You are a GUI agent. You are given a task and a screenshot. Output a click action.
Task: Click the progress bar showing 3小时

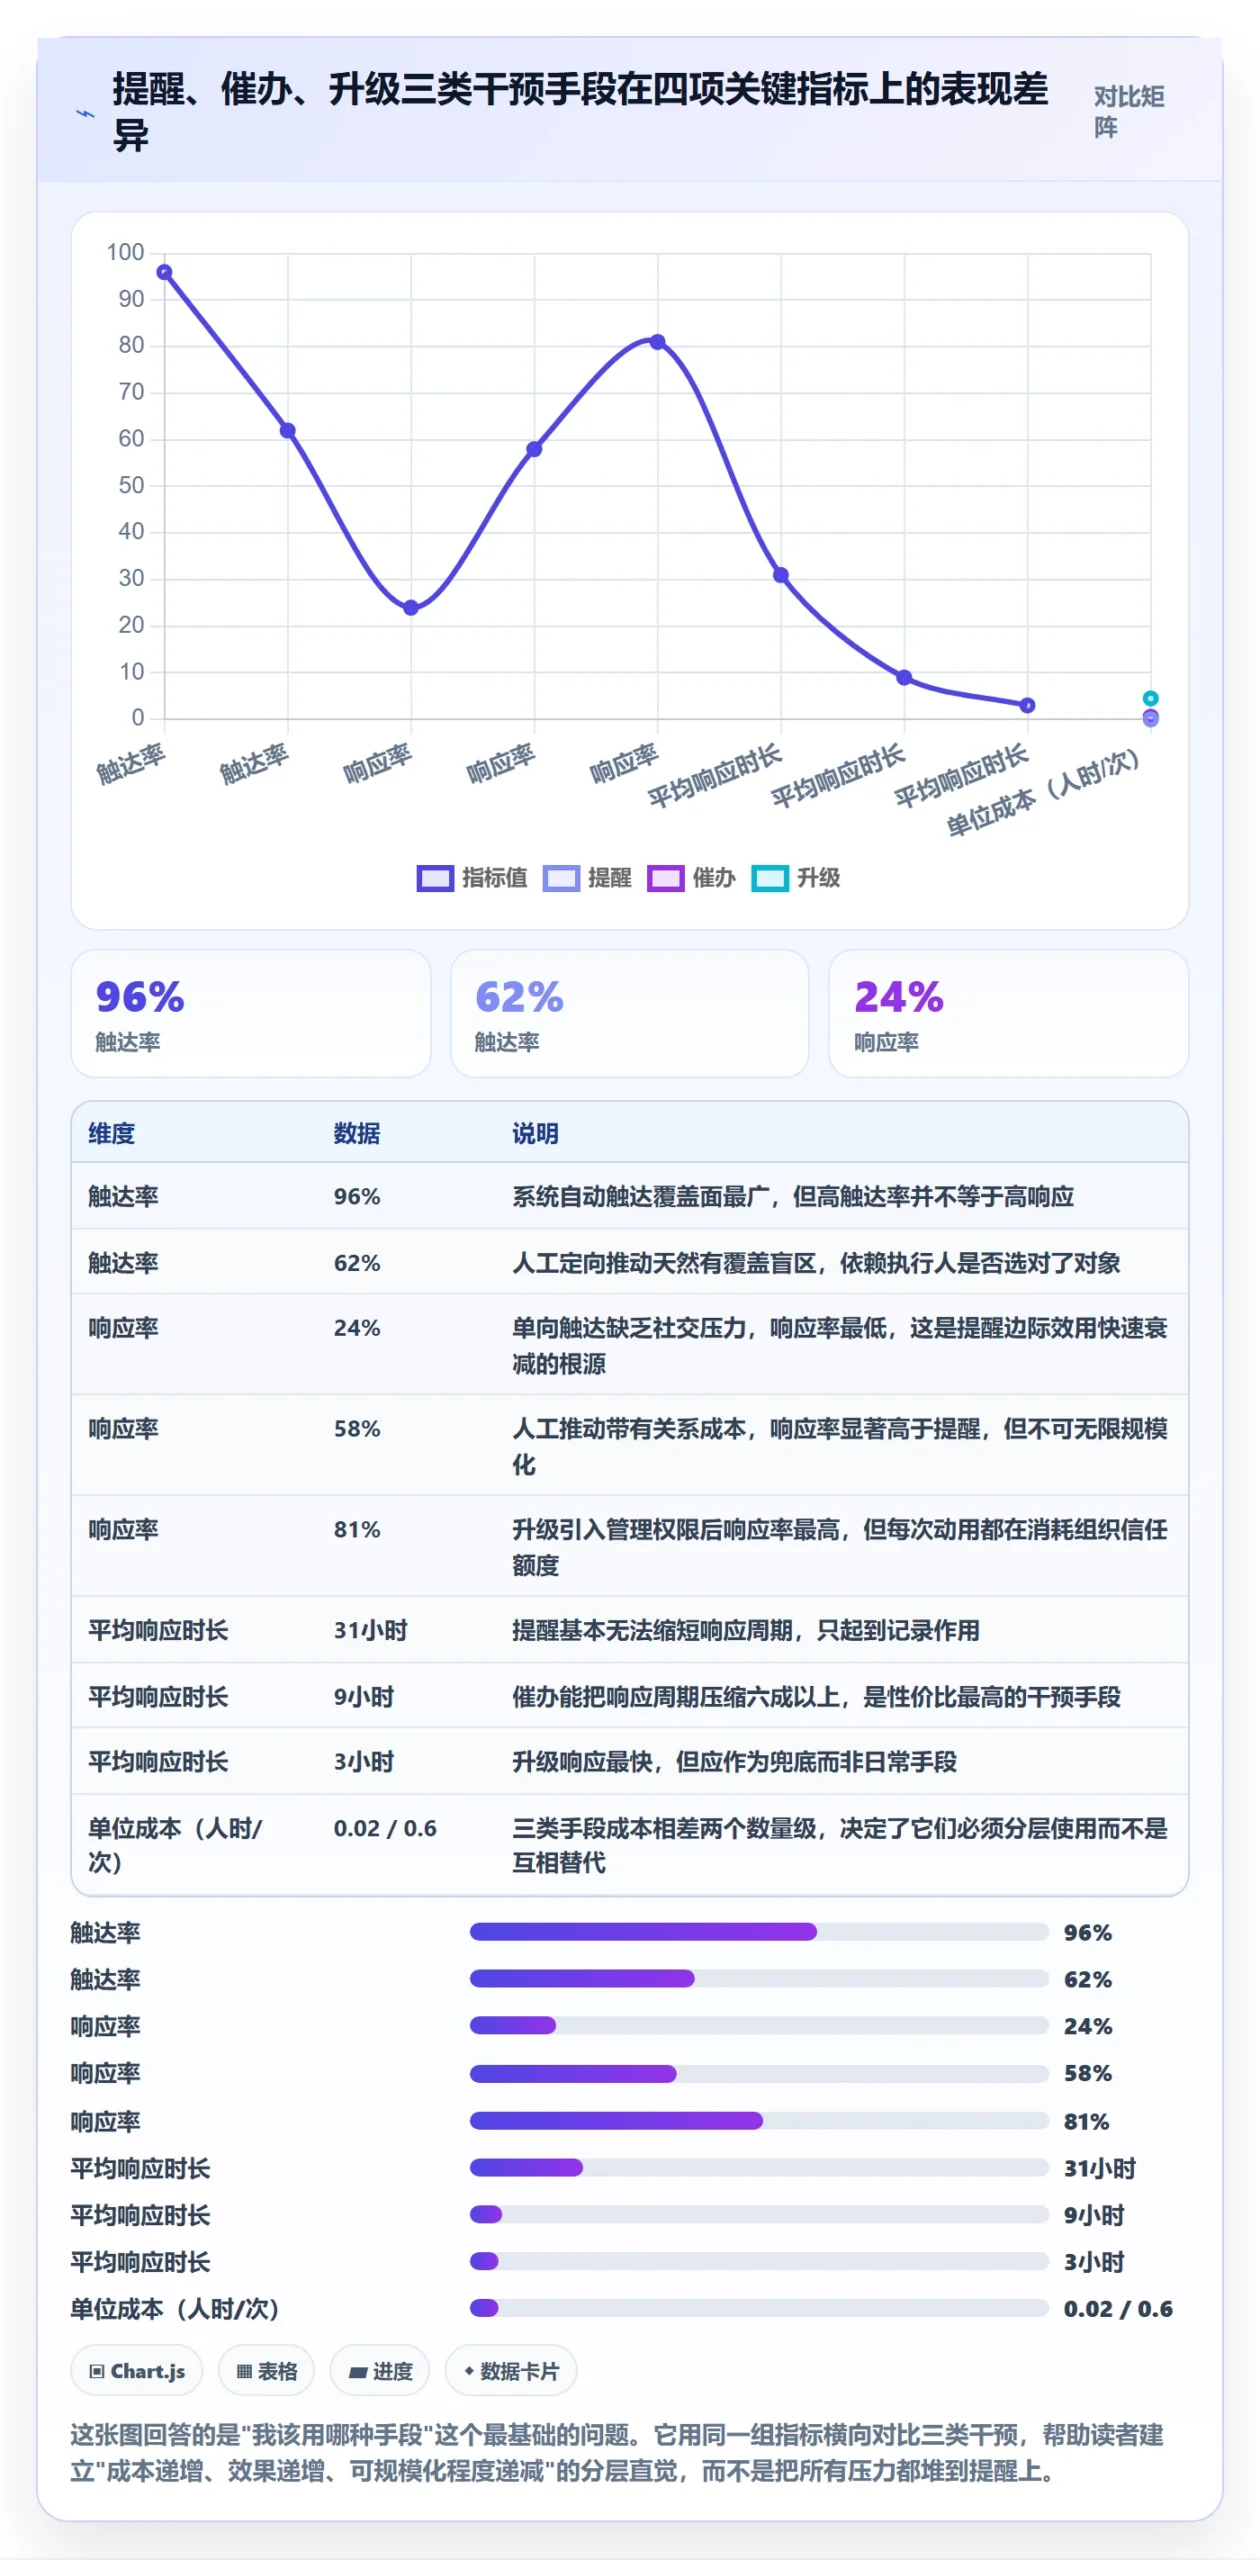click(x=759, y=2262)
